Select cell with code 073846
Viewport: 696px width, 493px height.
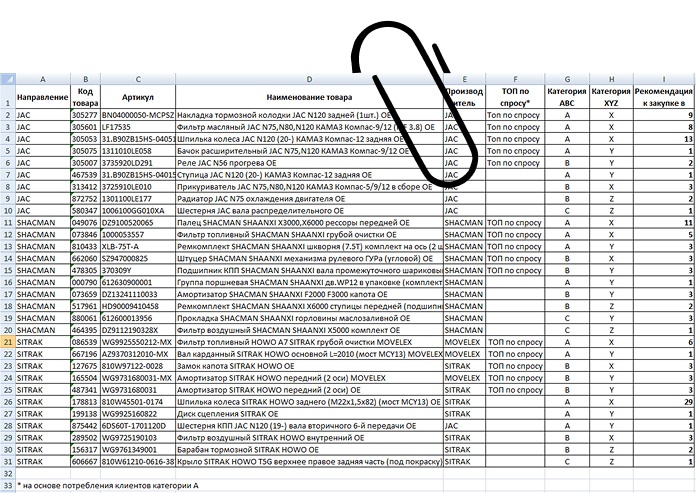coord(85,235)
